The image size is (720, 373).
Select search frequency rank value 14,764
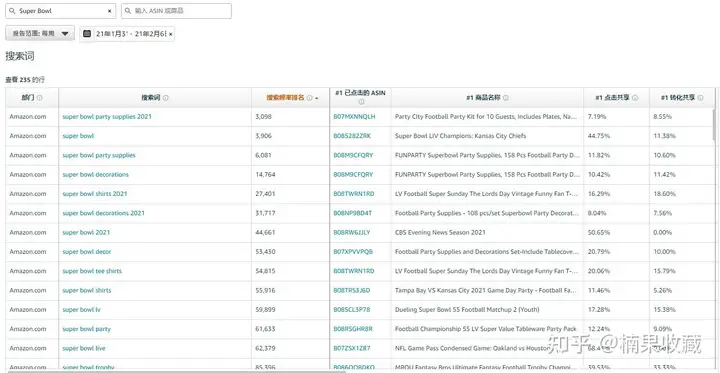click(265, 175)
